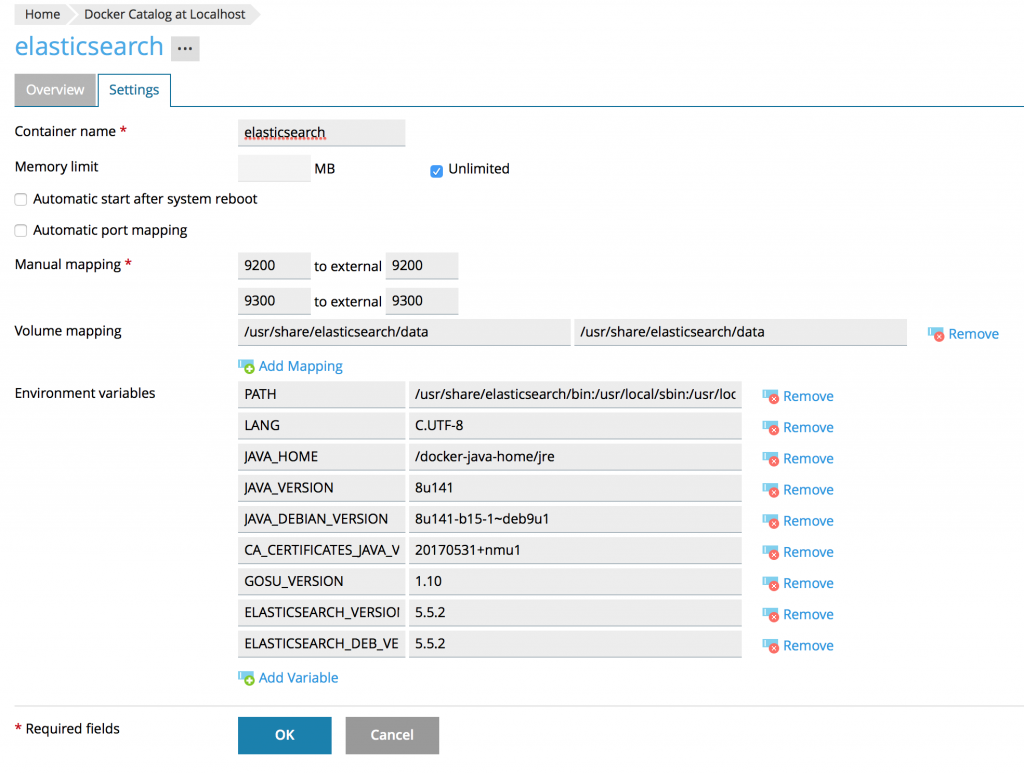Click the remove icon beside LANG variable
Screen dimensions: 1024x773
pyautogui.click(x=771, y=428)
